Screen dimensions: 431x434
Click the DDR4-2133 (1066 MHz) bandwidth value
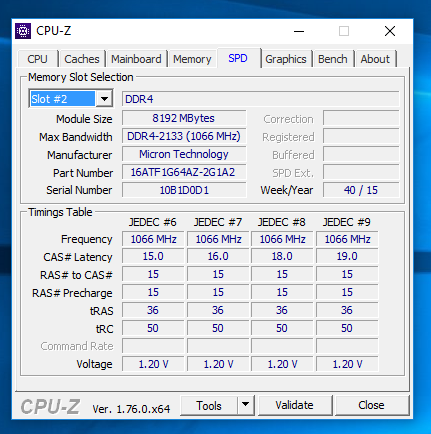pyautogui.click(x=184, y=136)
